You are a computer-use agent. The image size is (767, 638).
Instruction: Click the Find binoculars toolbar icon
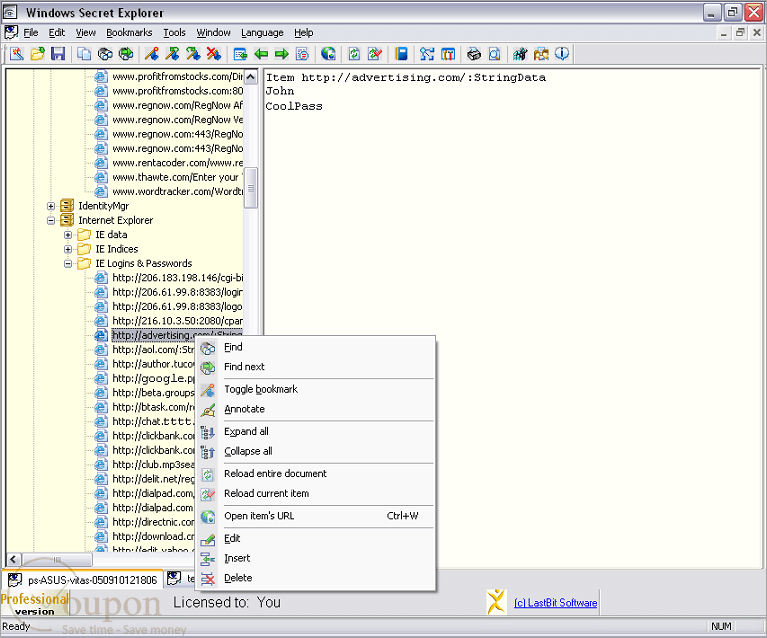[105, 54]
